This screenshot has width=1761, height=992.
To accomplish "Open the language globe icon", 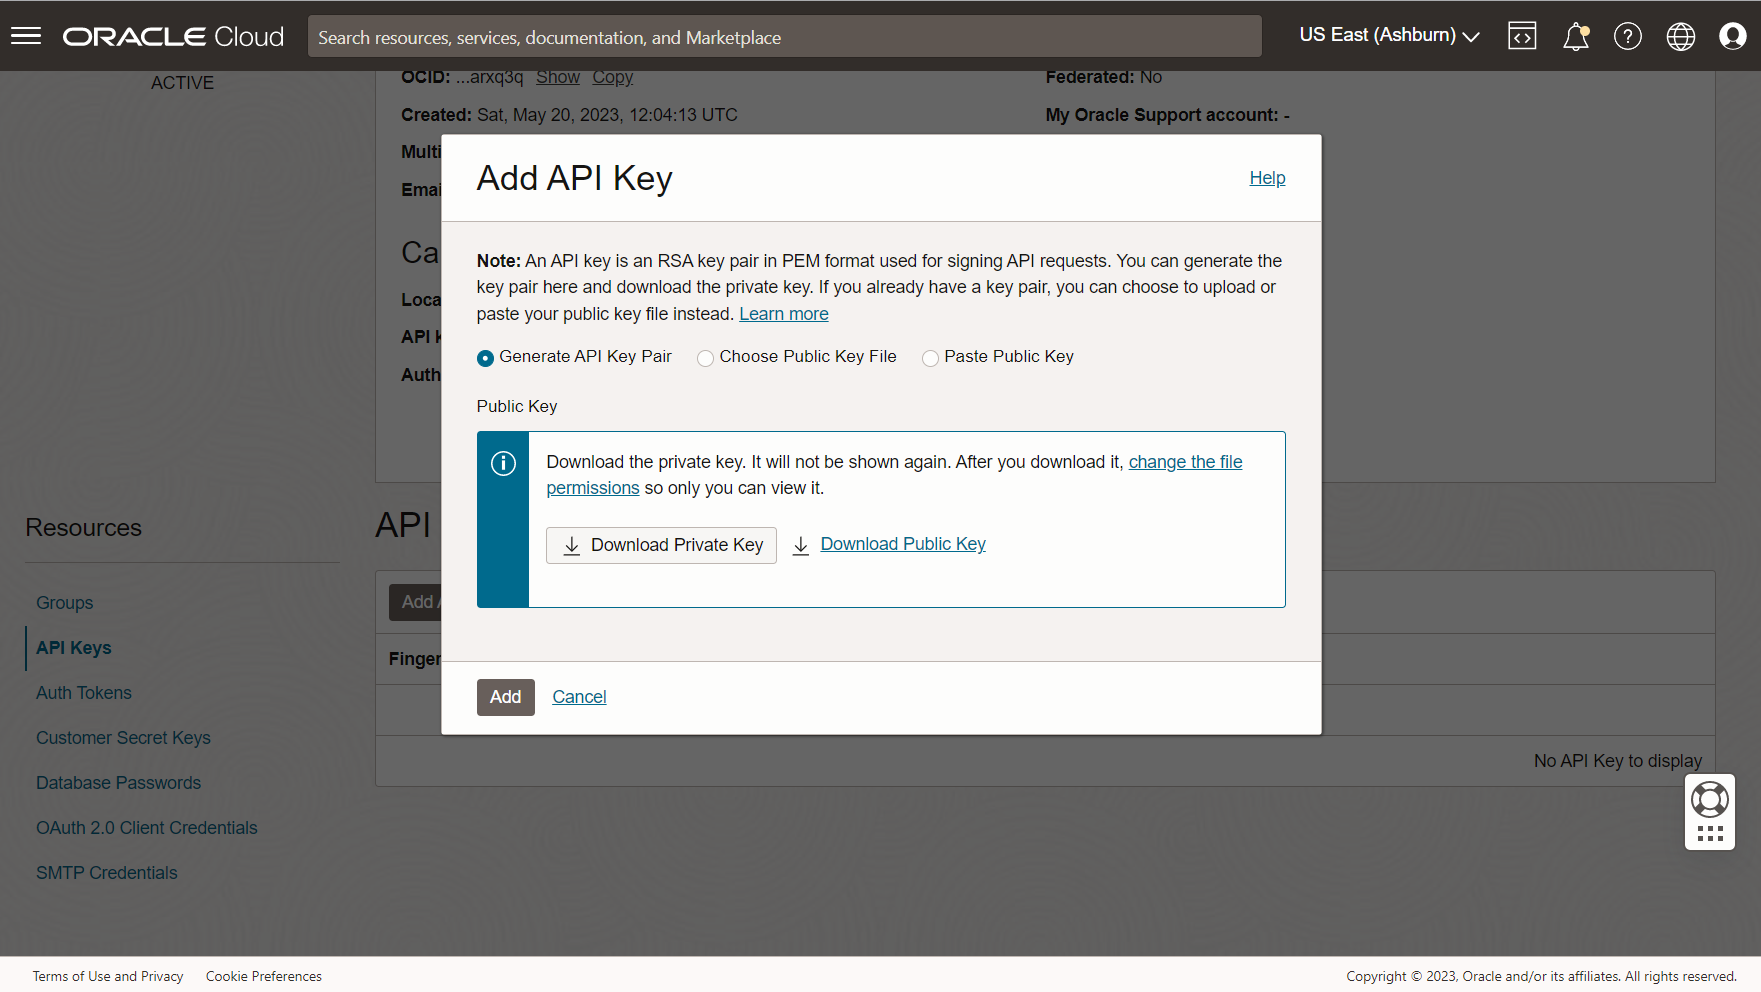I will (x=1680, y=37).
